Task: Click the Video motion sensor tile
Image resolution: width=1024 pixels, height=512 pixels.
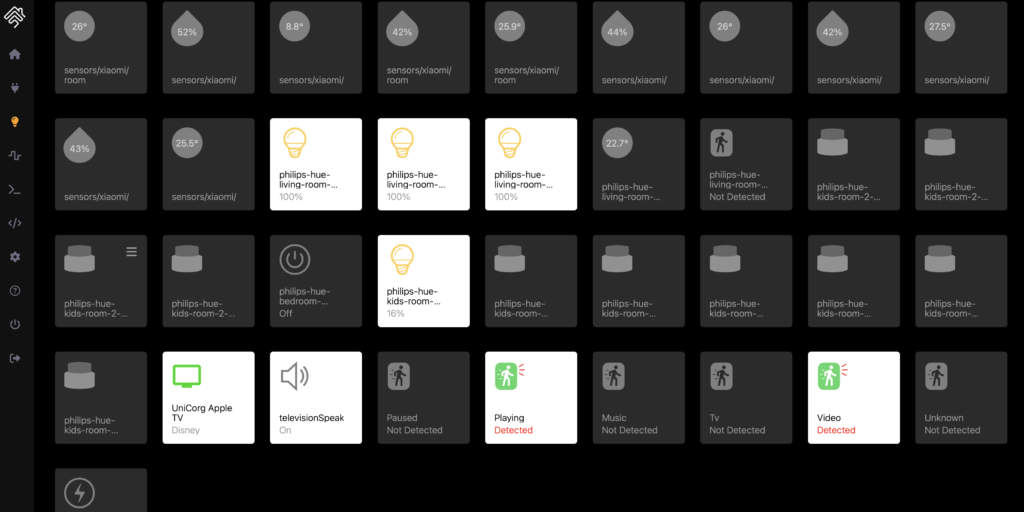Action: click(853, 398)
